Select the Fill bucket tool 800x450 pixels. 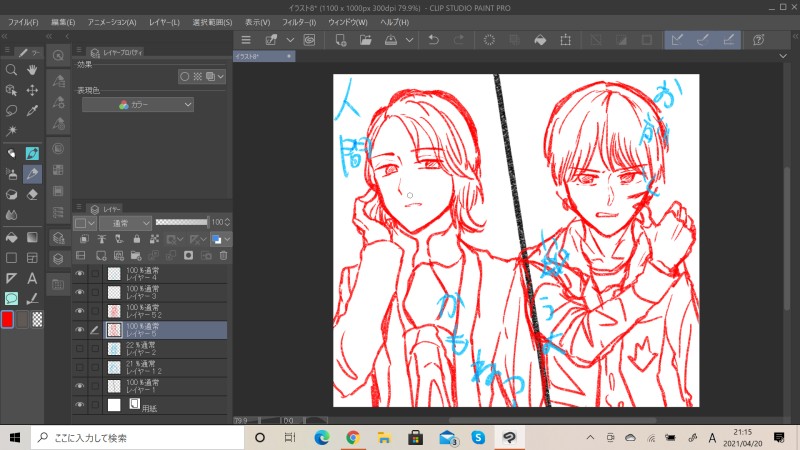coord(11,237)
